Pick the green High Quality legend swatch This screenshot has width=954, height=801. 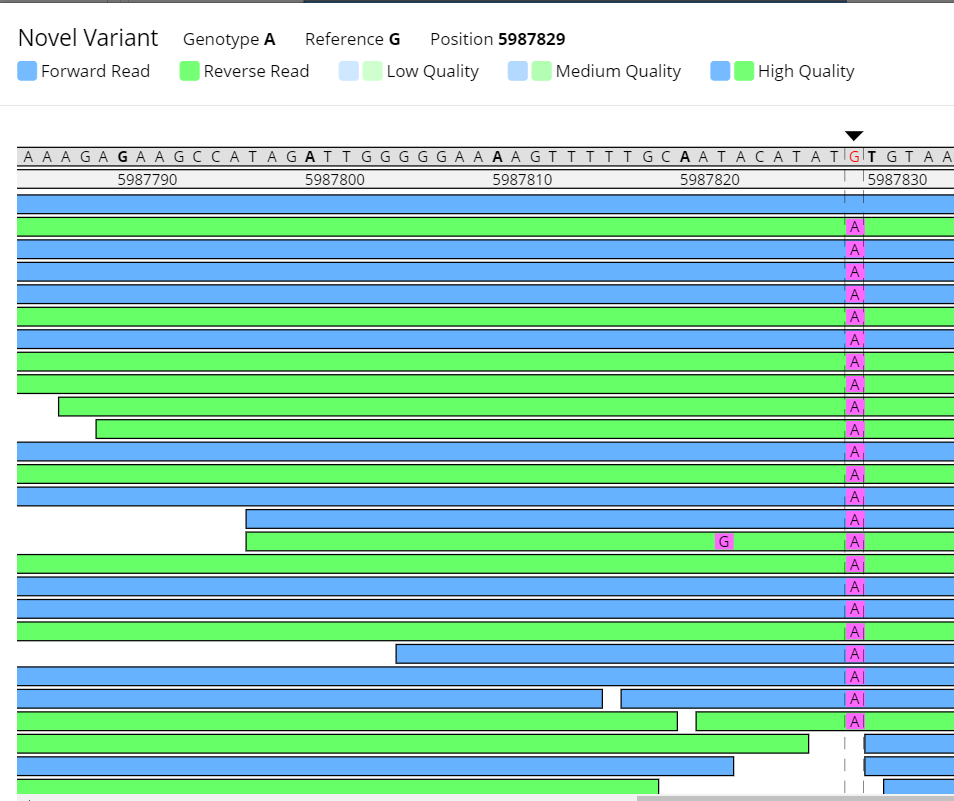coord(744,71)
